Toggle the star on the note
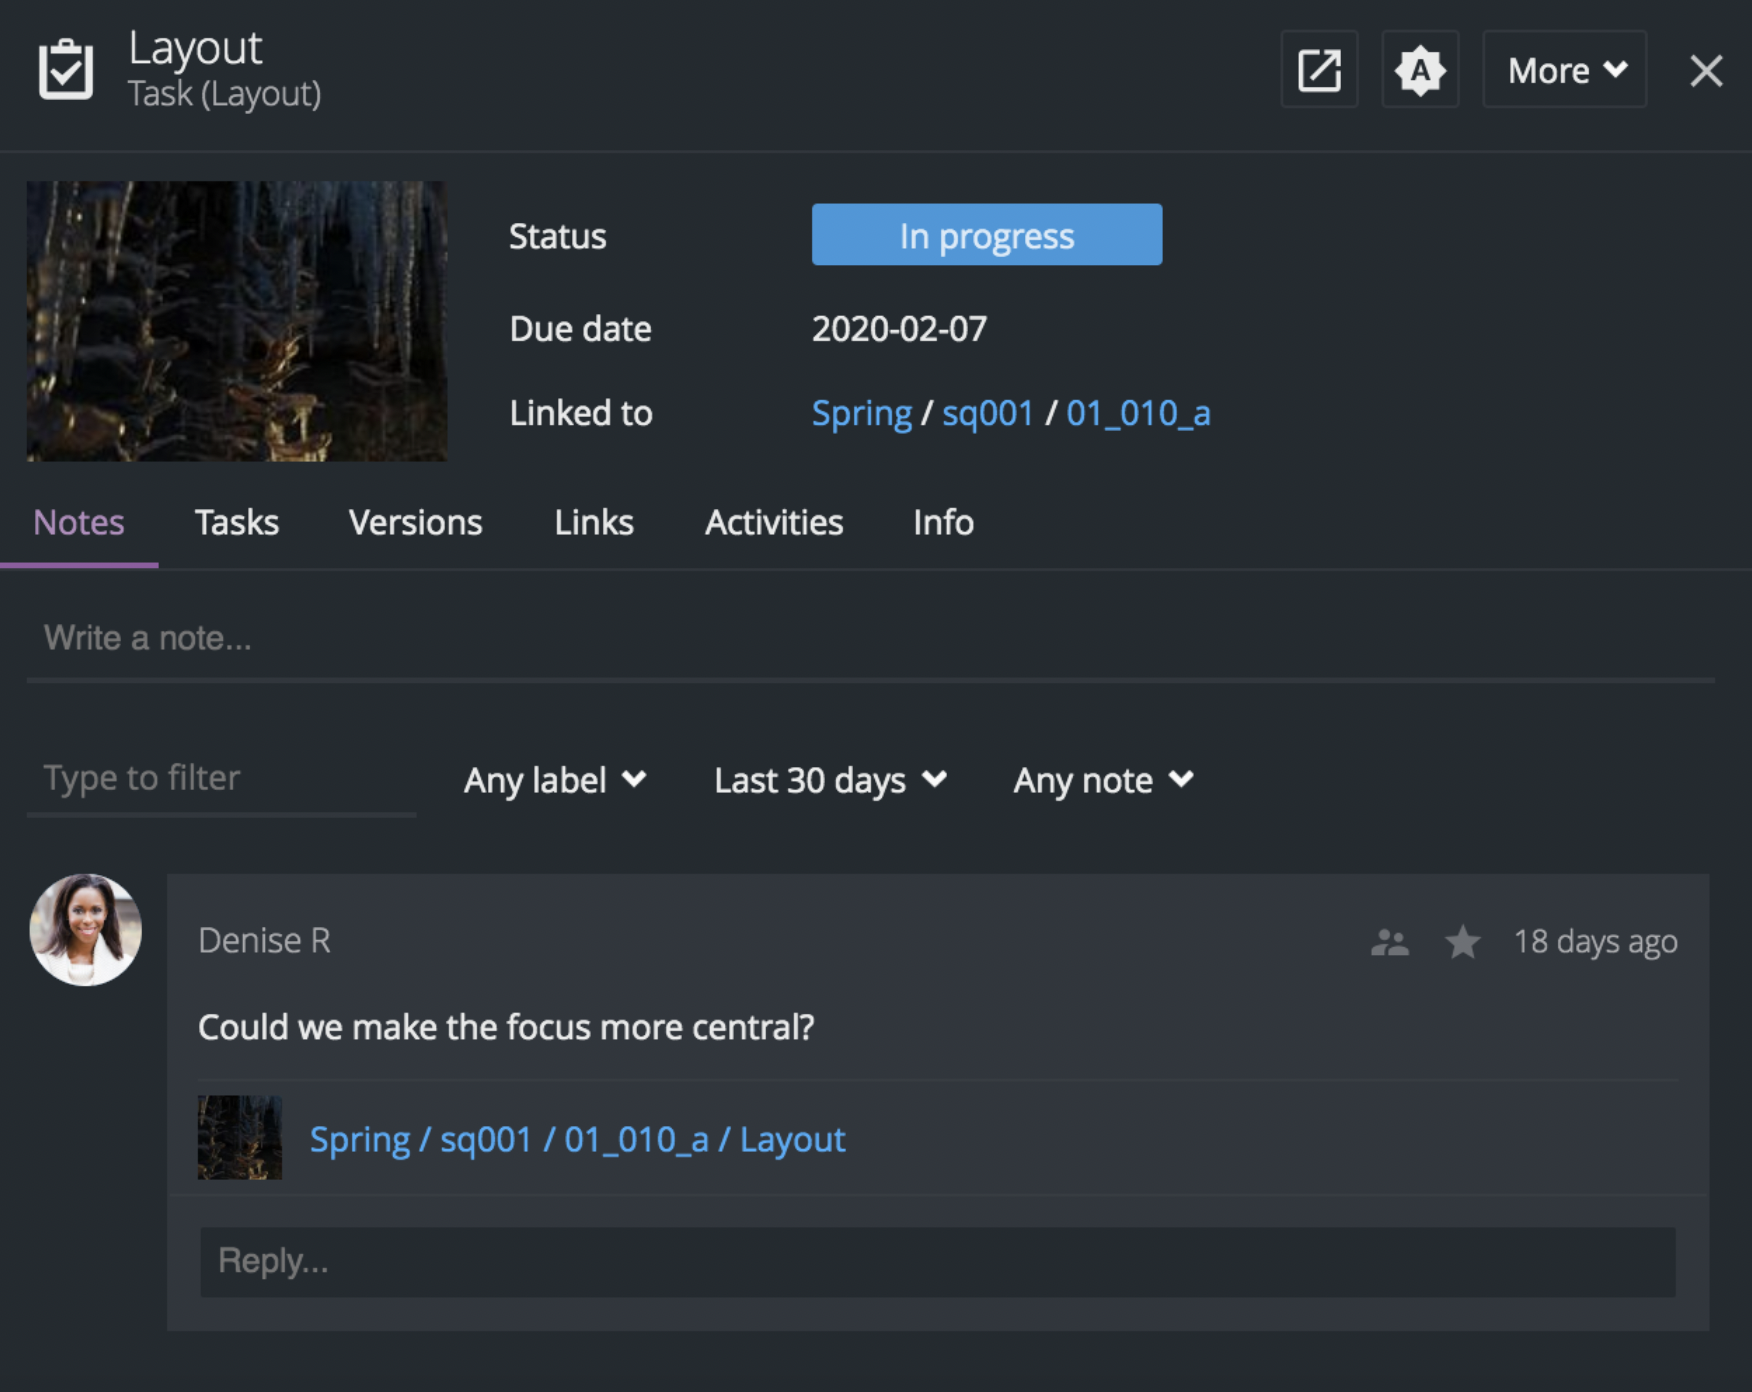The width and height of the screenshot is (1752, 1392). point(1463,941)
